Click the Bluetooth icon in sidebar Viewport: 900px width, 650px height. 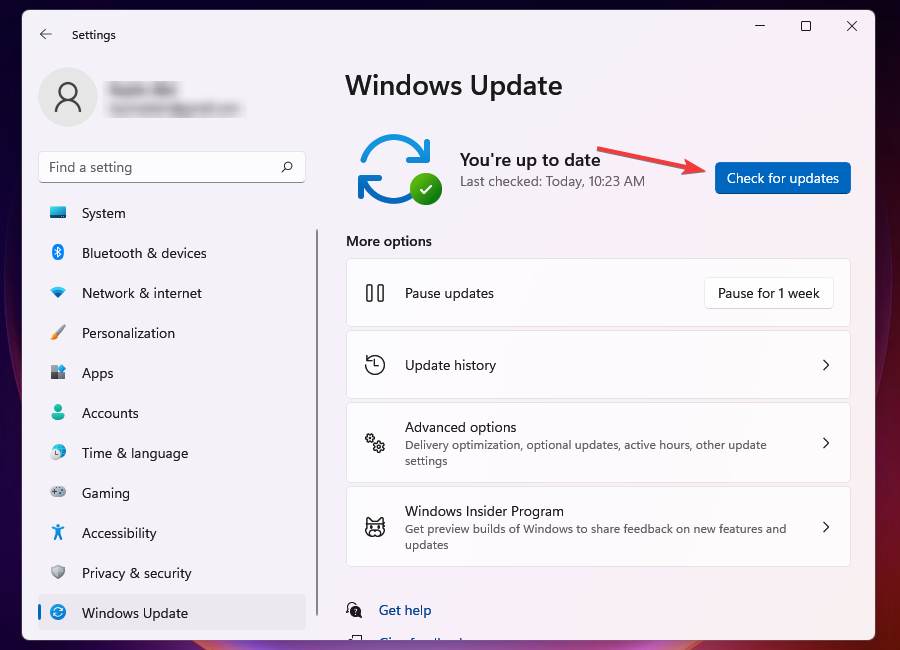click(x=58, y=252)
